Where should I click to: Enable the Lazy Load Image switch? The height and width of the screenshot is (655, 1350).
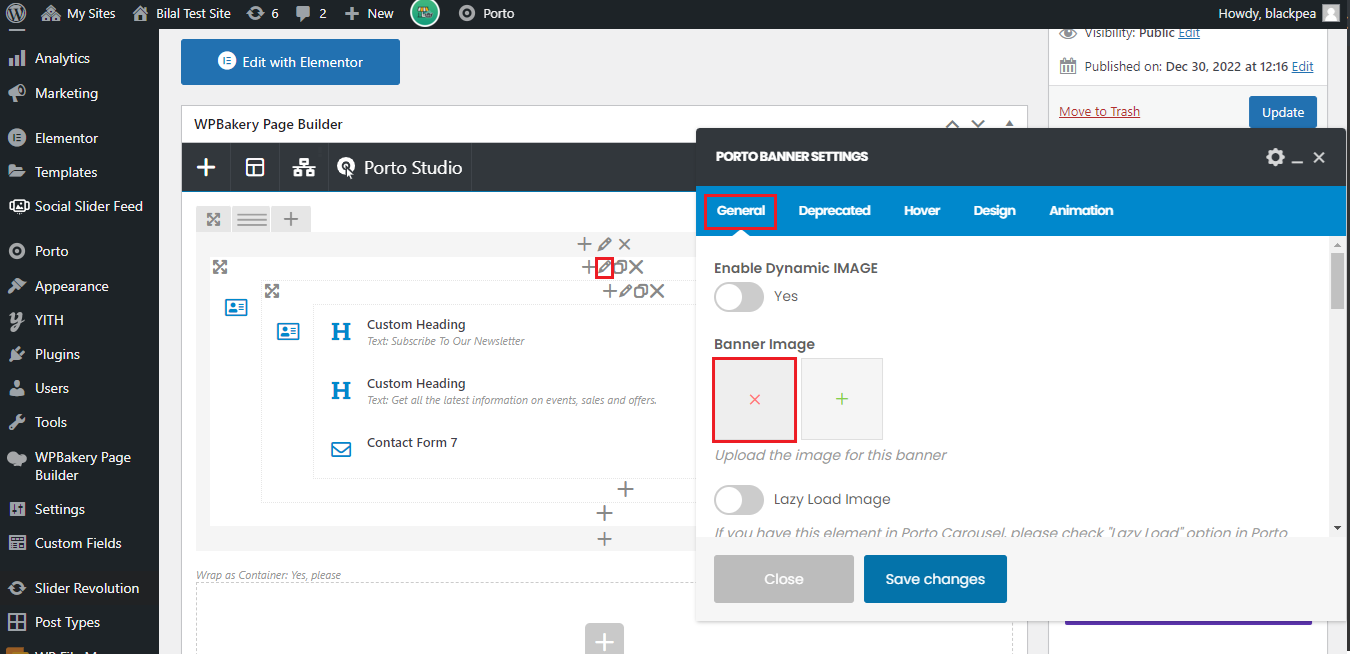click(x=739, y=500)
